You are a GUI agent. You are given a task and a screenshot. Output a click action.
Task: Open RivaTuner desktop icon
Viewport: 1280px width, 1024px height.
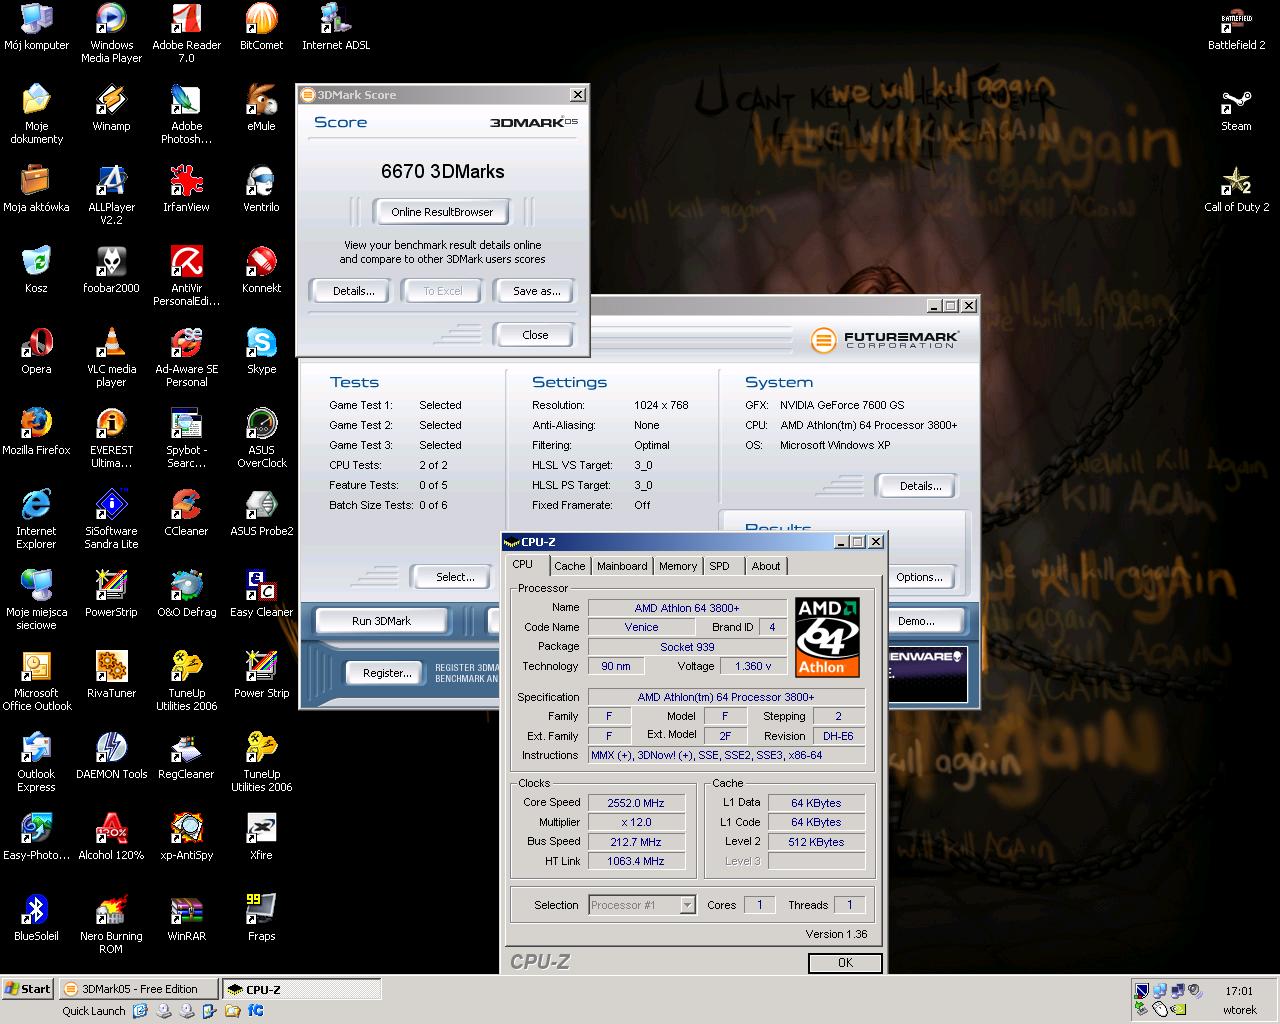pos(111,676)
